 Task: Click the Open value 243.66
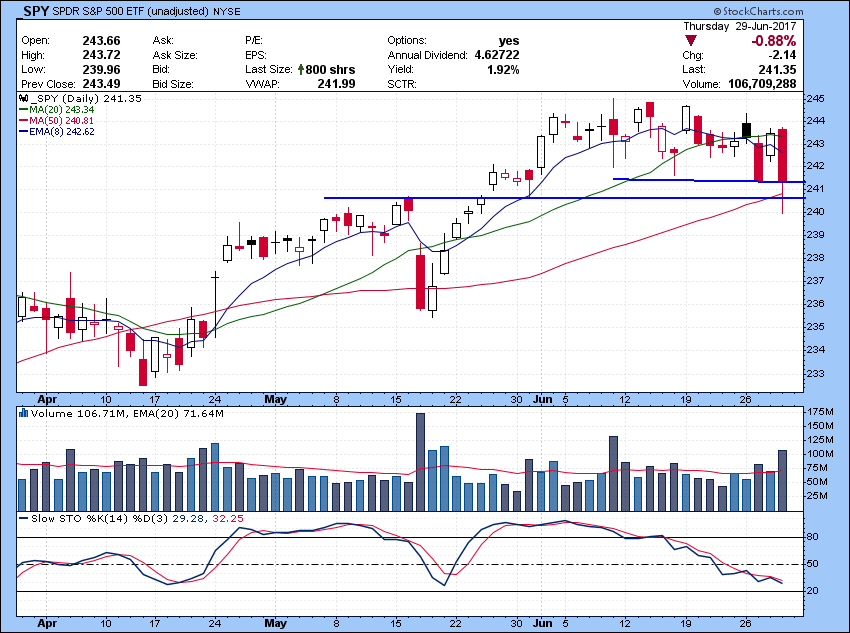[101, 41]
